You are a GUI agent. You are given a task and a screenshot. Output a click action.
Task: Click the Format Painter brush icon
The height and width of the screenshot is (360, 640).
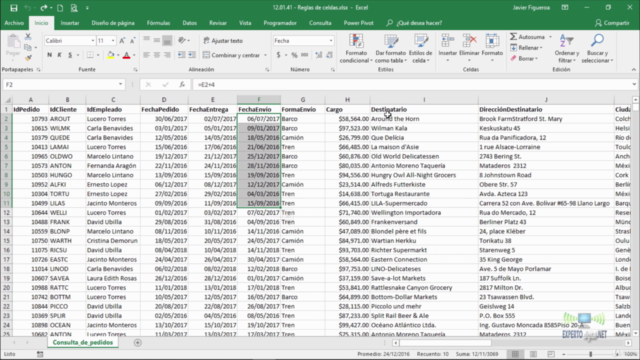pos(28,58)
